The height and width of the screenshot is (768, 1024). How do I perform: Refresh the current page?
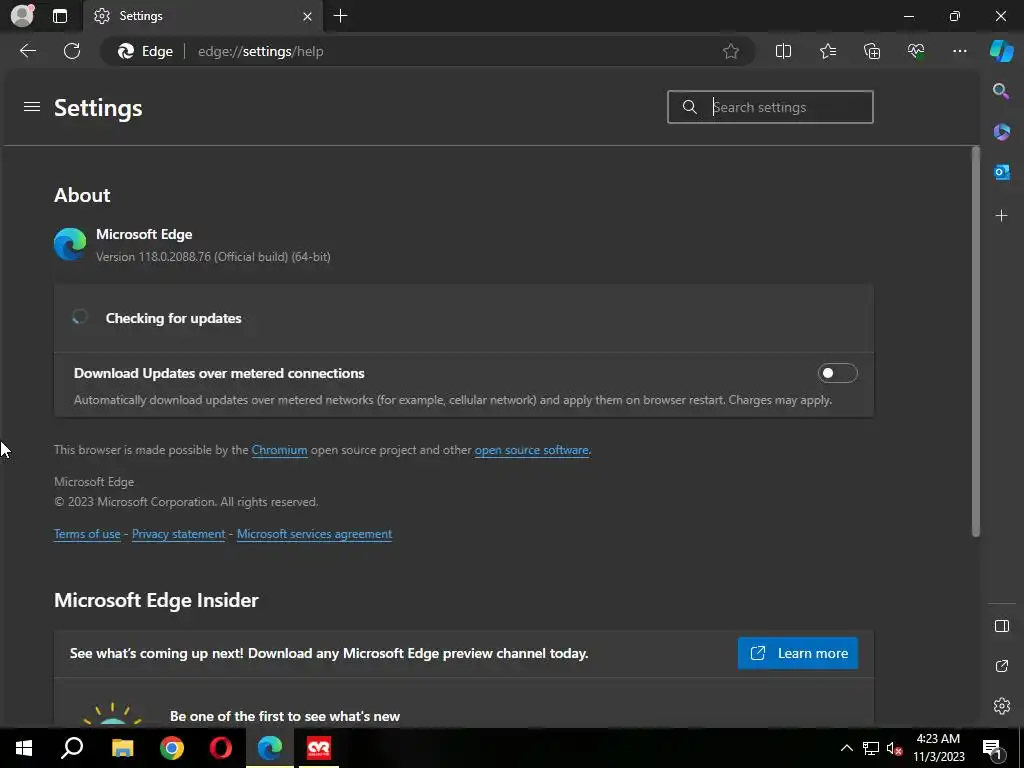[72, 51]
